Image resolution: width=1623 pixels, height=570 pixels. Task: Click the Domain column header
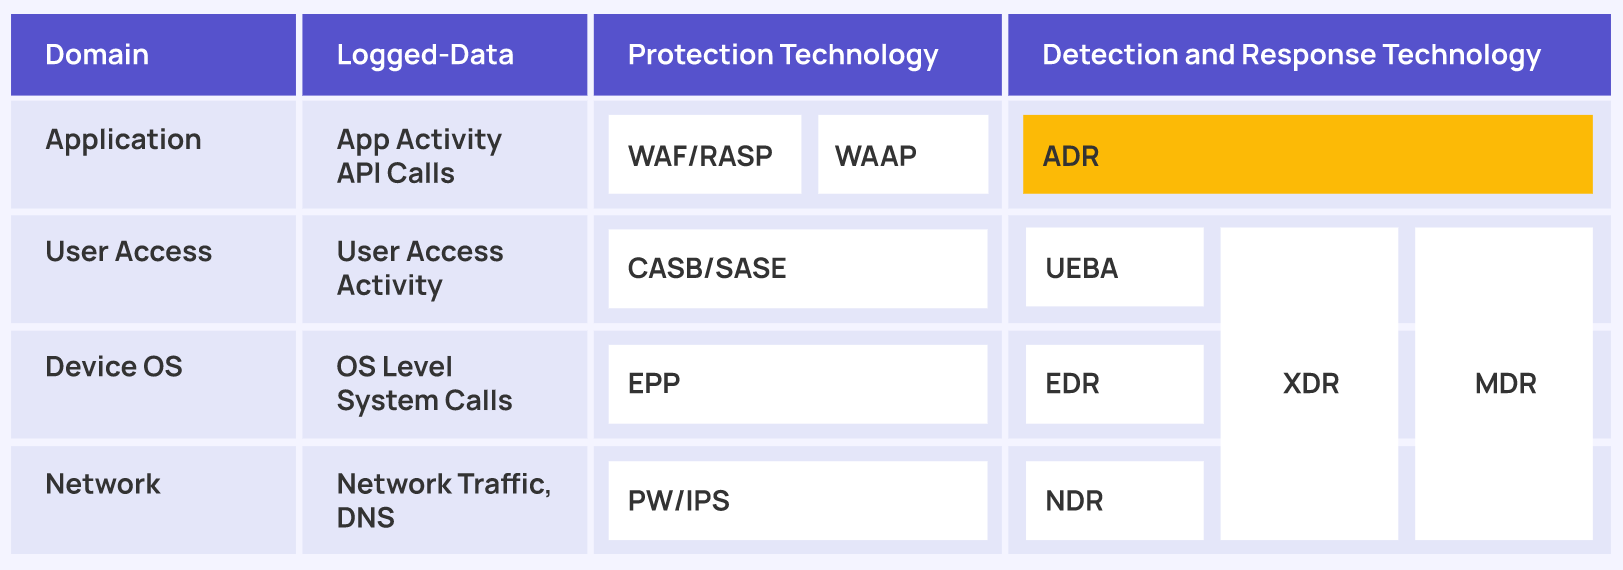pos(153,55)
